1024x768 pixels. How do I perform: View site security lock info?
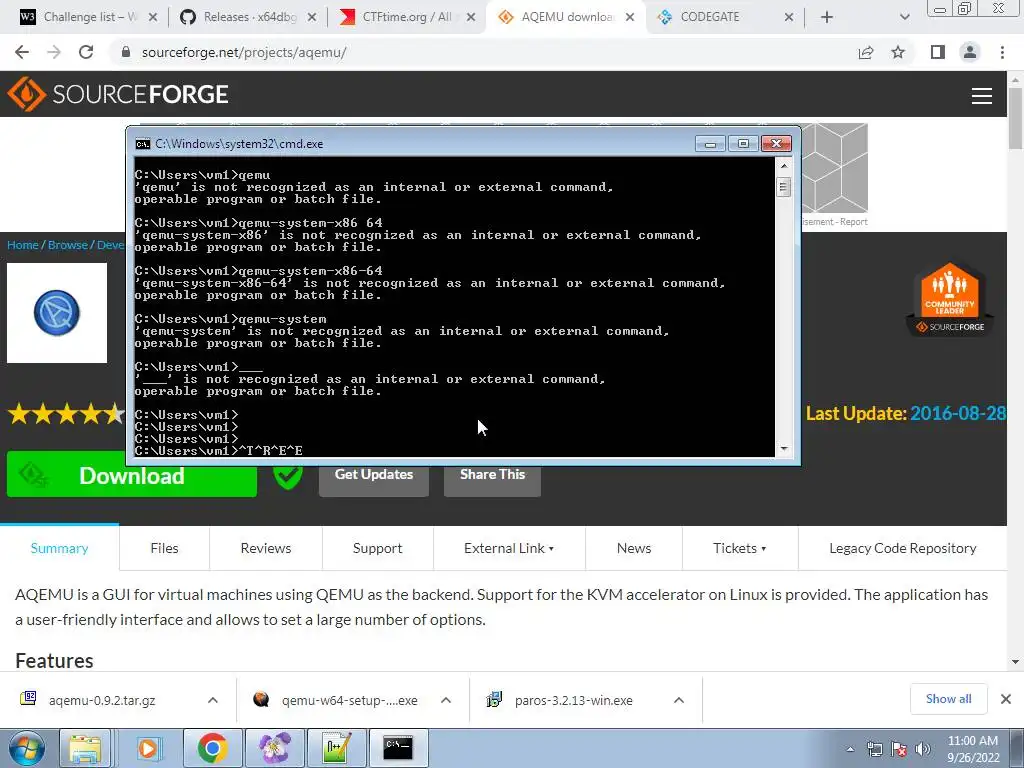point(126,52)
